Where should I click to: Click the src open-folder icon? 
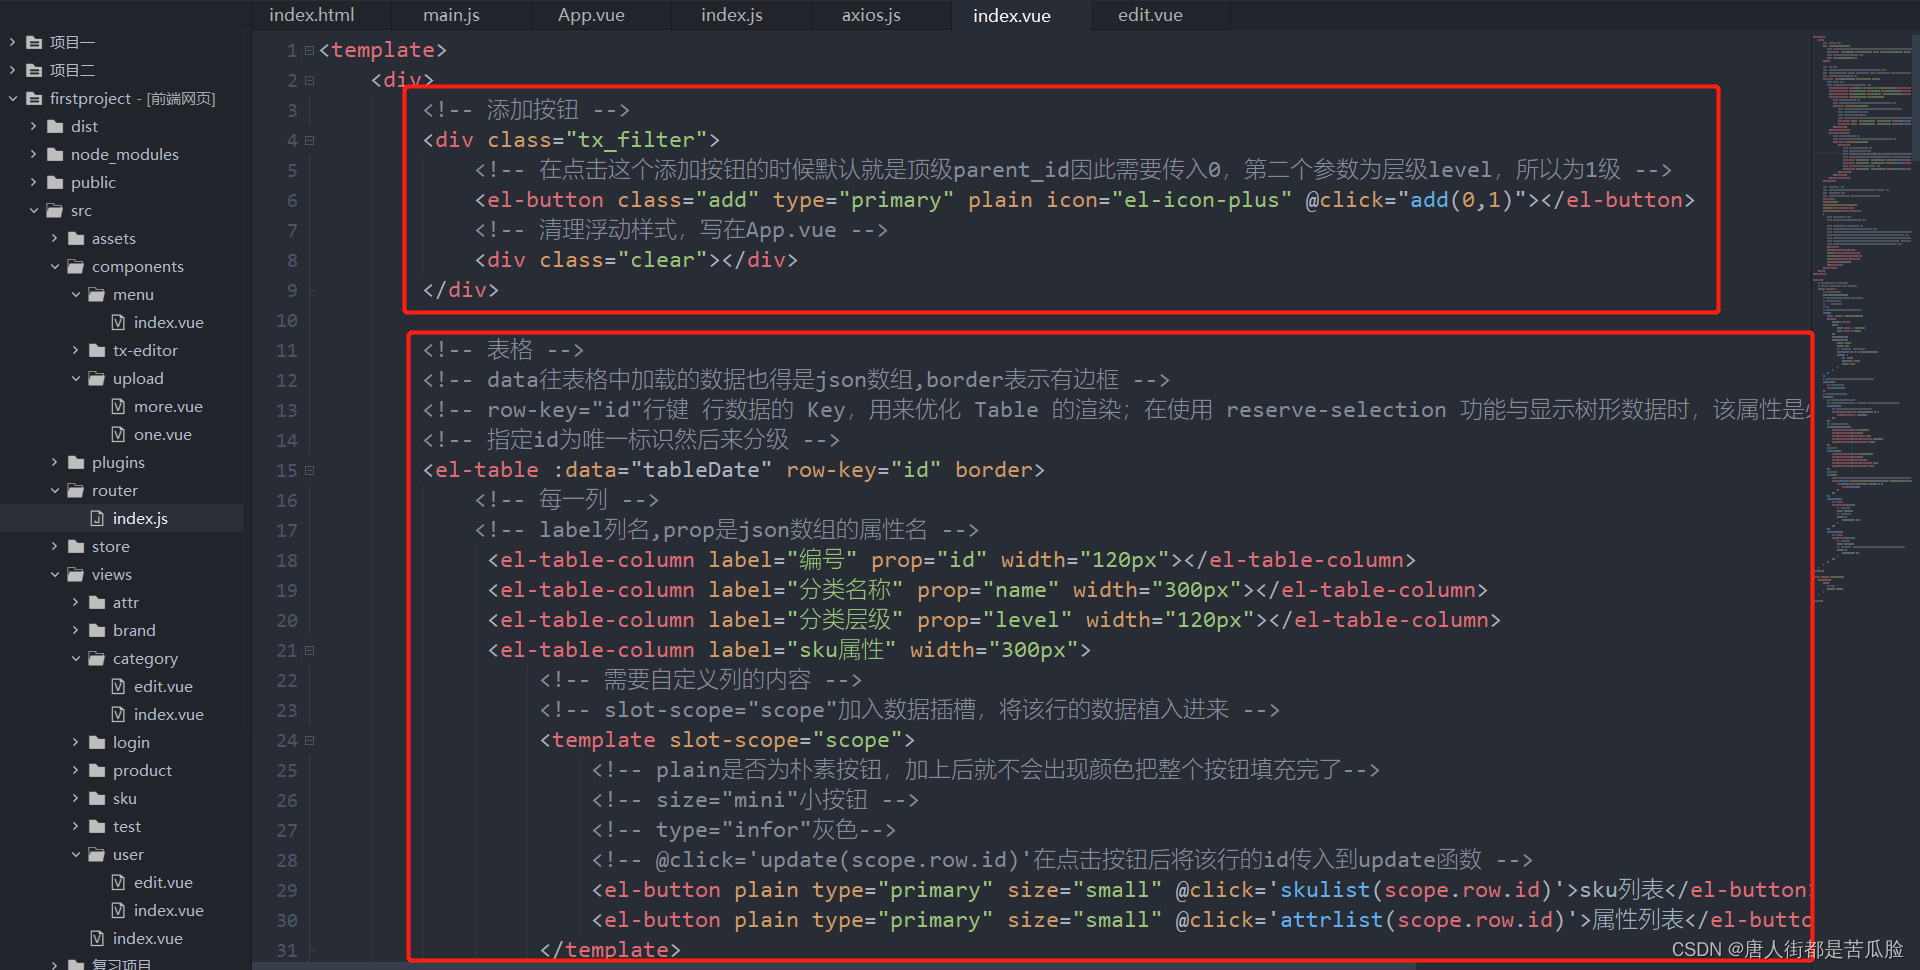click(x=55, y=210)
